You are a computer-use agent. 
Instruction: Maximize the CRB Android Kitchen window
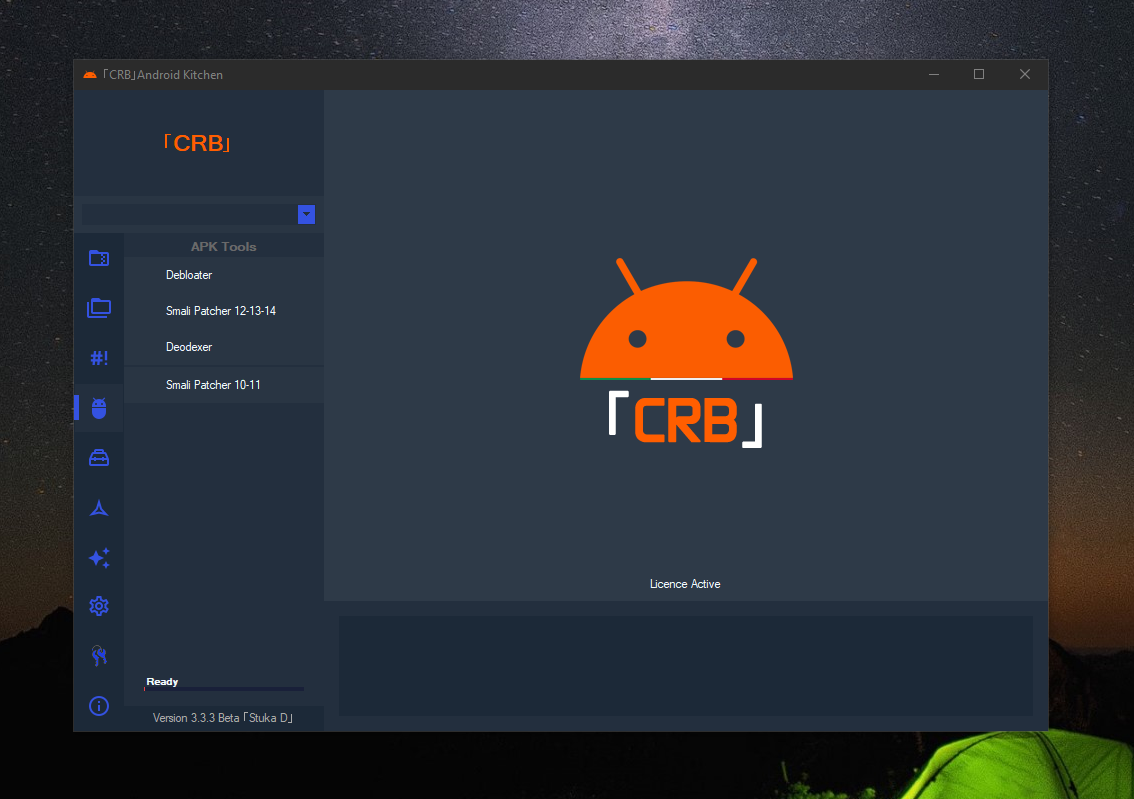coord(979,74)
